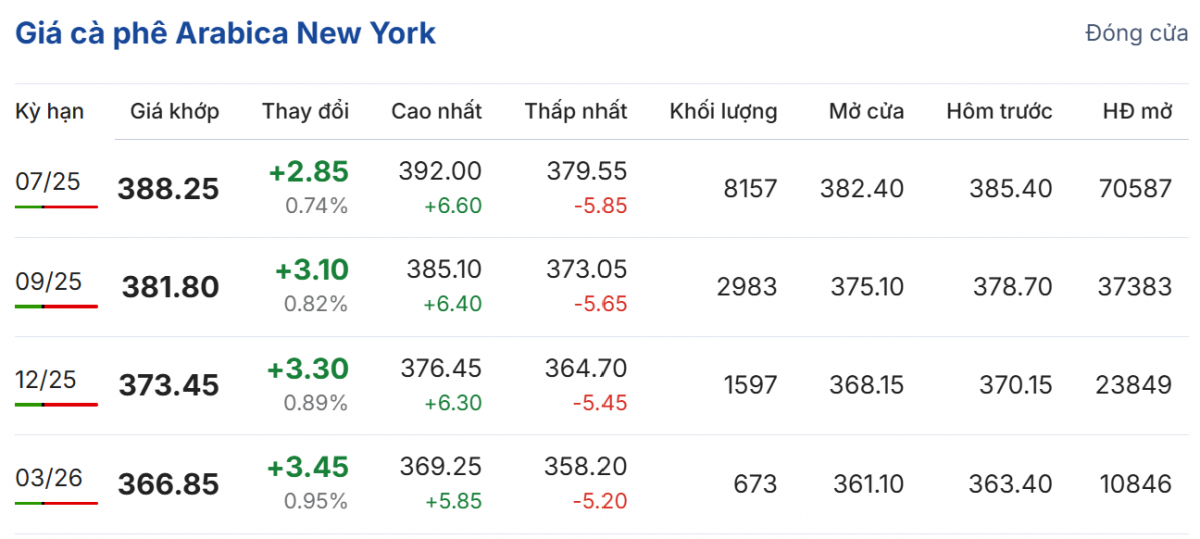This screenshot has width=1200, height=539.
Task: Select the Giá khớp column header
Action: point(174,111)
